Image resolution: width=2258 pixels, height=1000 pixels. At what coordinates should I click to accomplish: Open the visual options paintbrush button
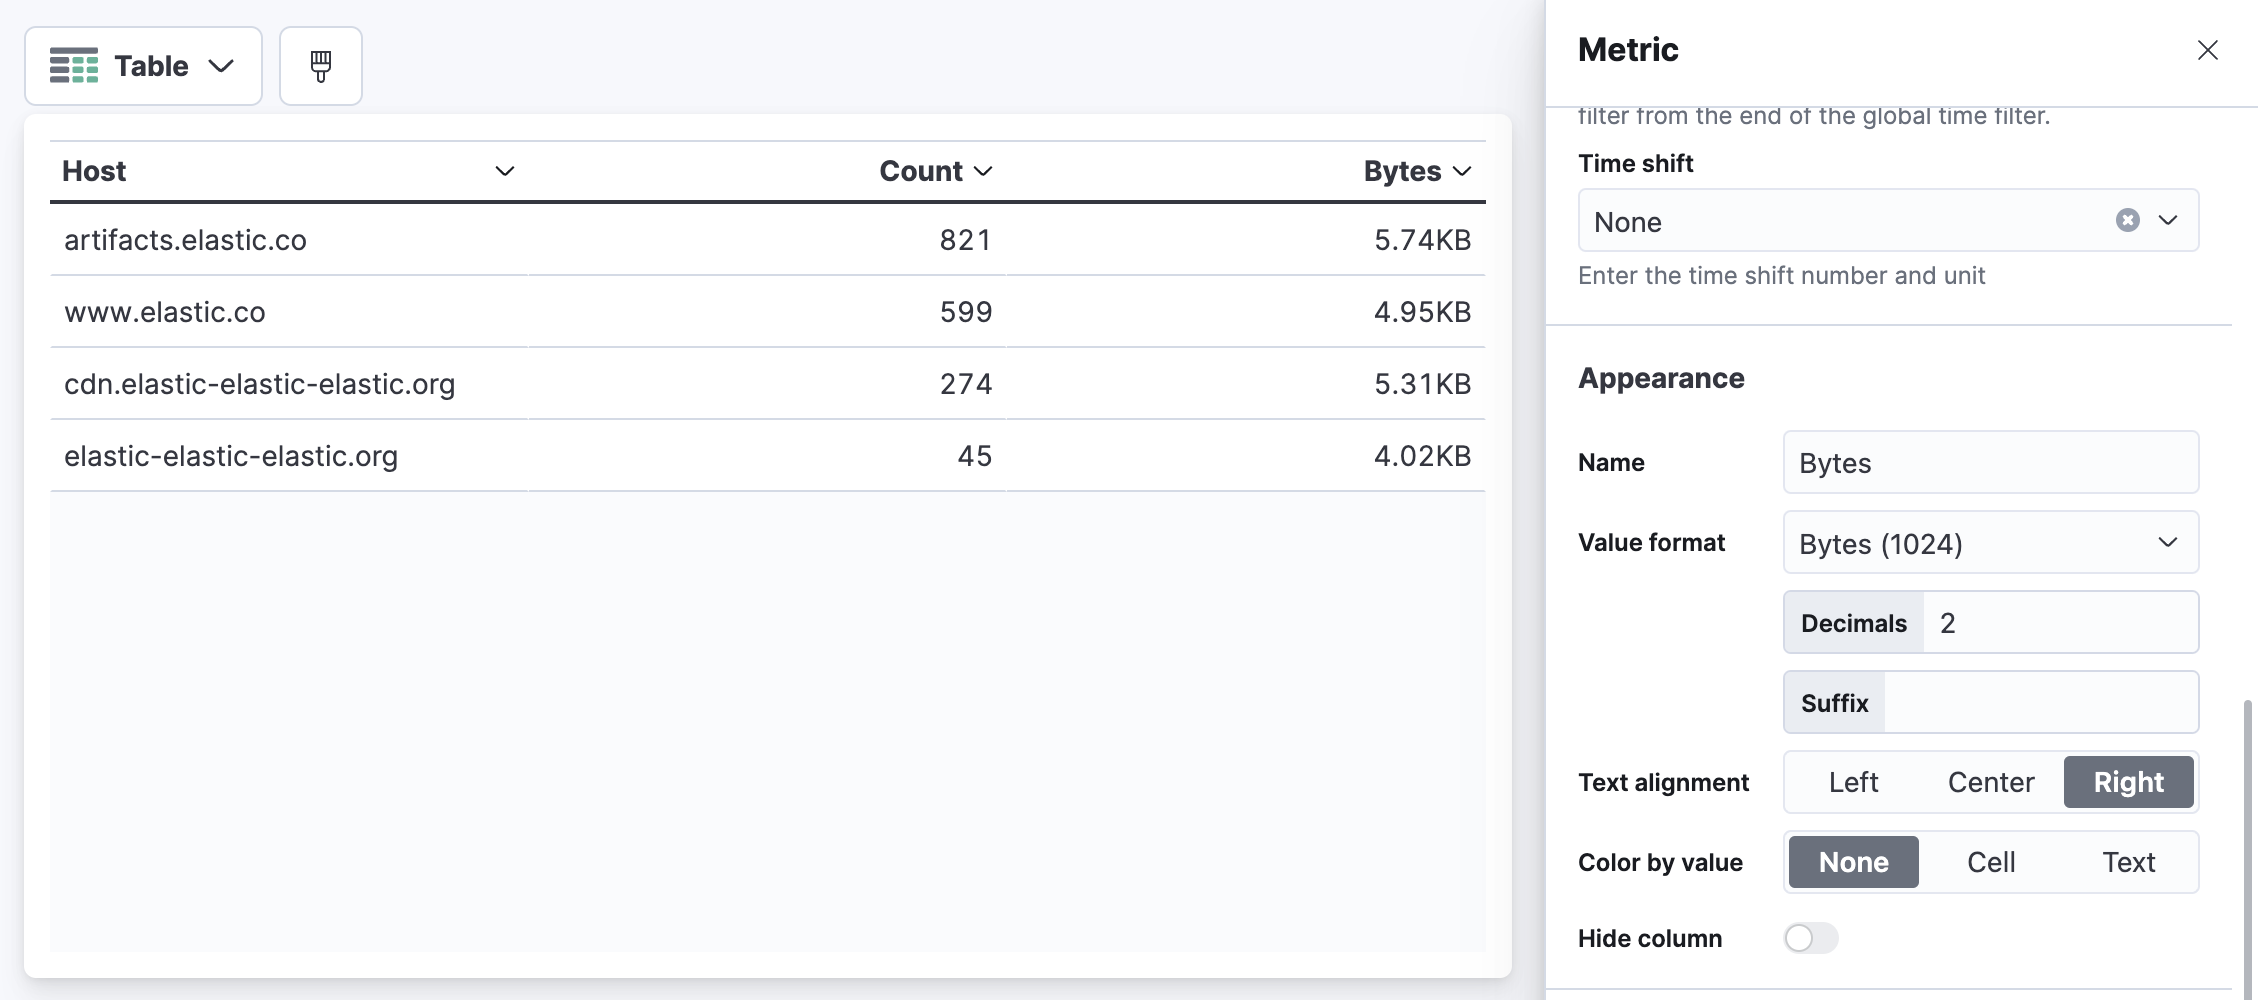point(320,66)
